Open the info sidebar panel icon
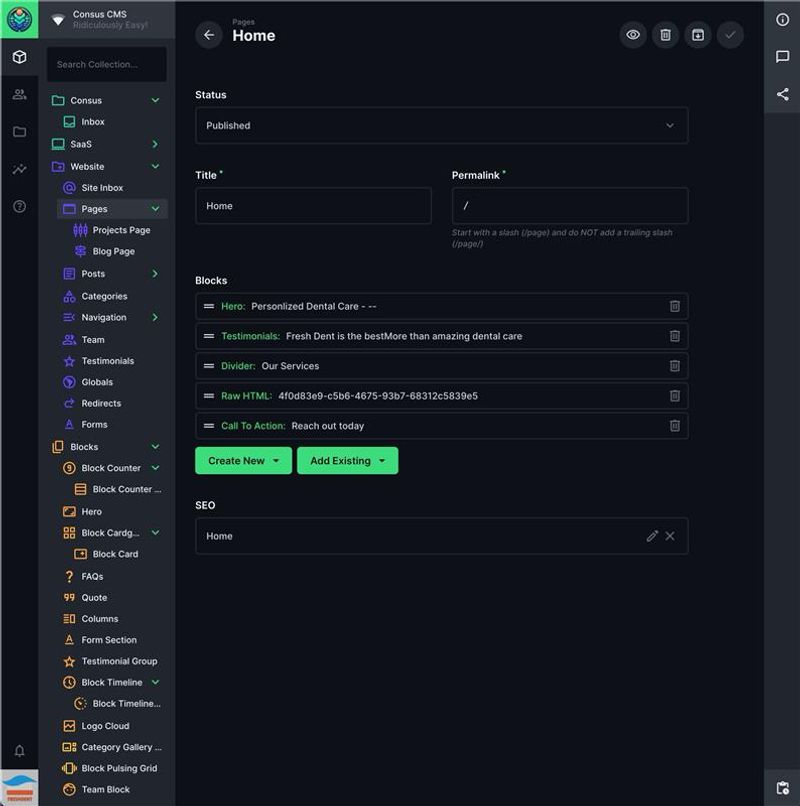Viewport: 800px width, 806px height. click(x=782, y=20)
